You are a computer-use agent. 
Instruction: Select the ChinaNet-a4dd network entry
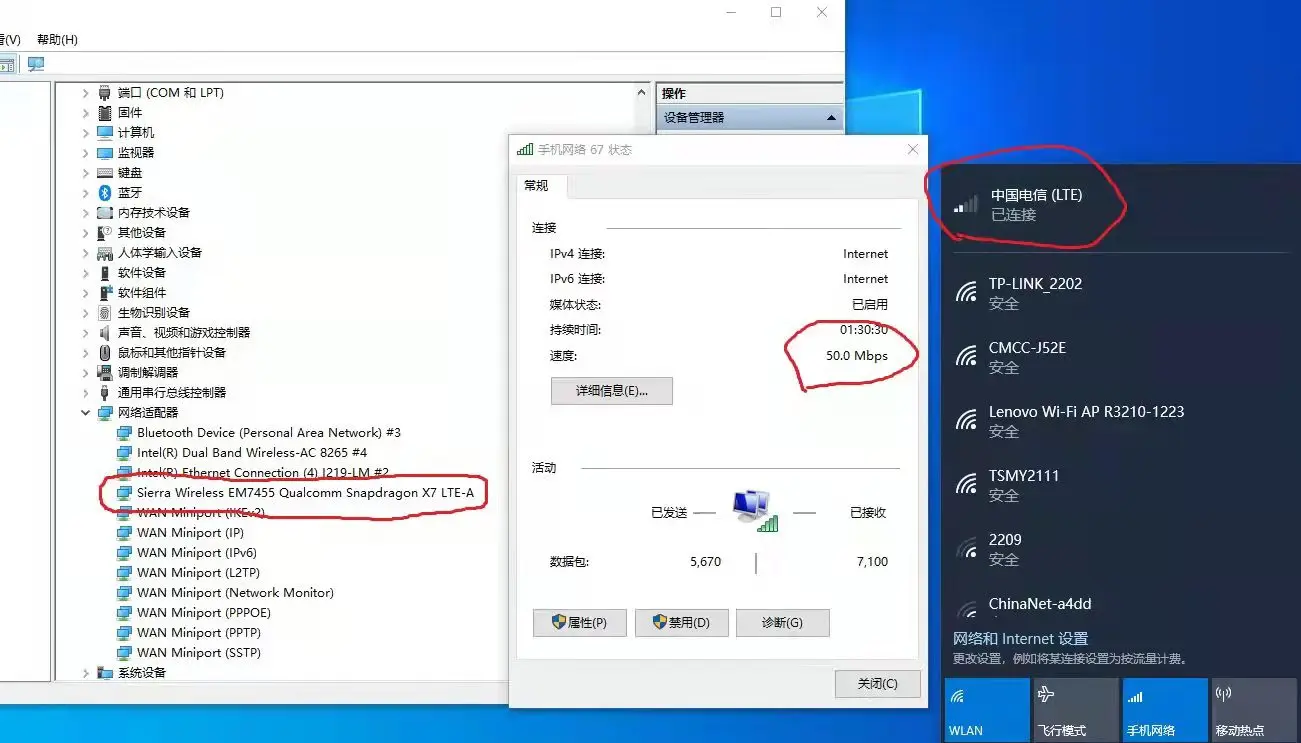point(1120,604)
